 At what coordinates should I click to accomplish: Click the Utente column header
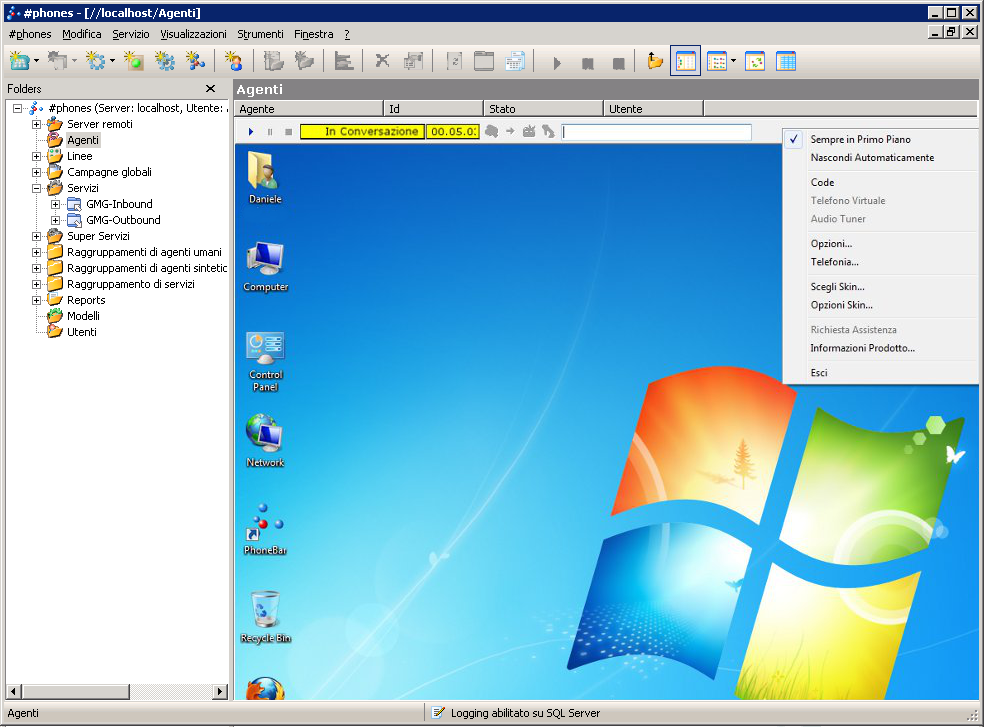(653, 109)
